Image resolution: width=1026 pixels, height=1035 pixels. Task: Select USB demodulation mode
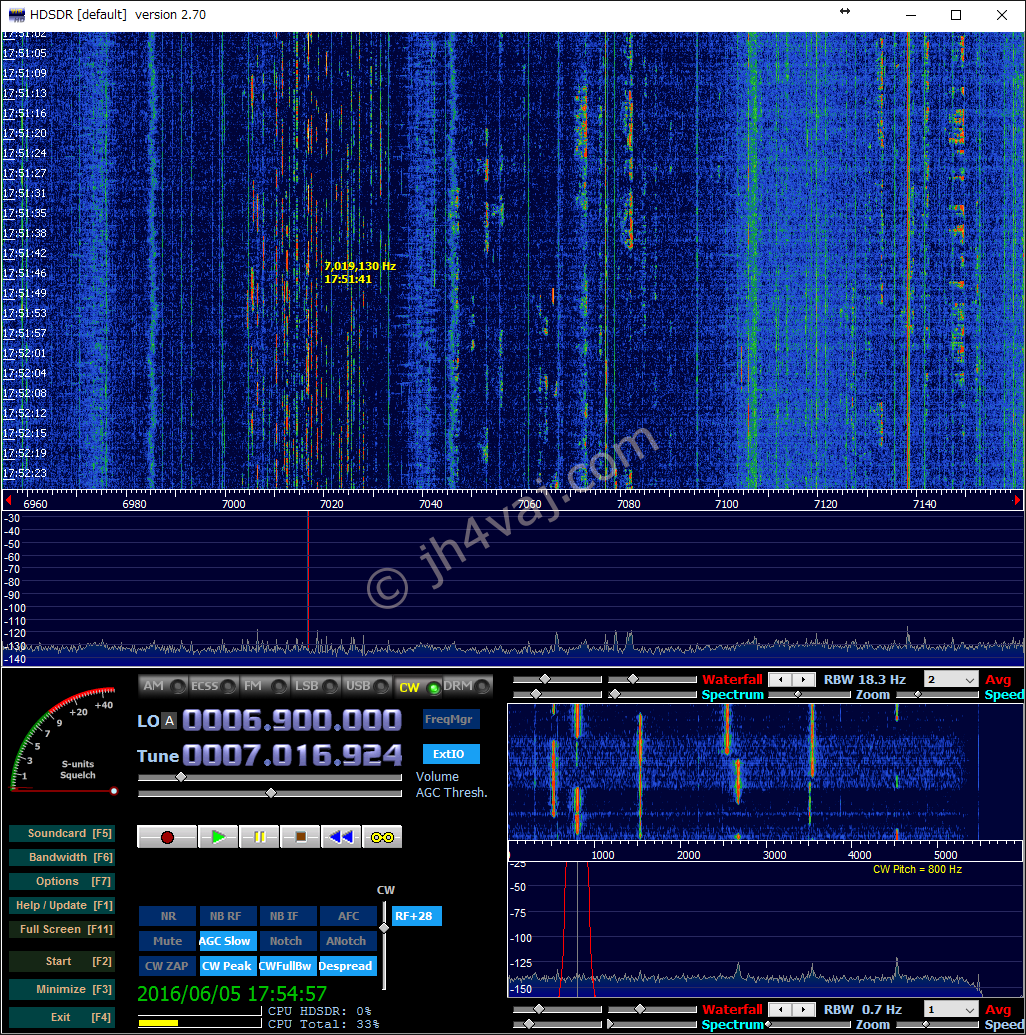pyautogui.click(x=367, y=686)
